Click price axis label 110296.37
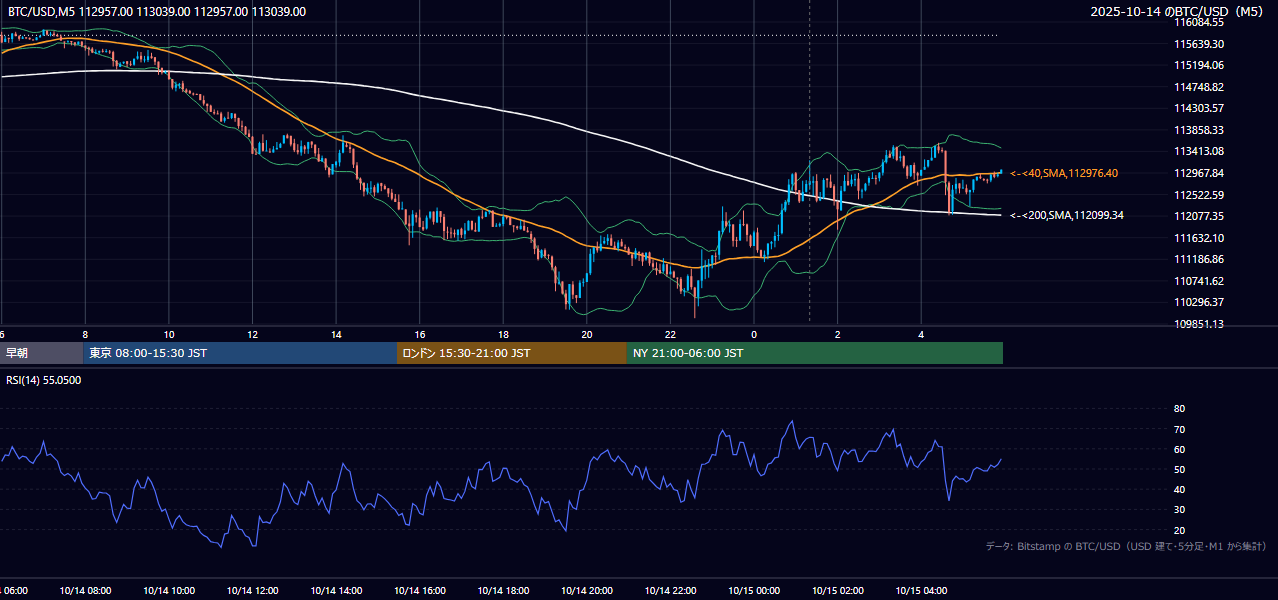Screen dimensions: 1278x600 point(1199,302)
